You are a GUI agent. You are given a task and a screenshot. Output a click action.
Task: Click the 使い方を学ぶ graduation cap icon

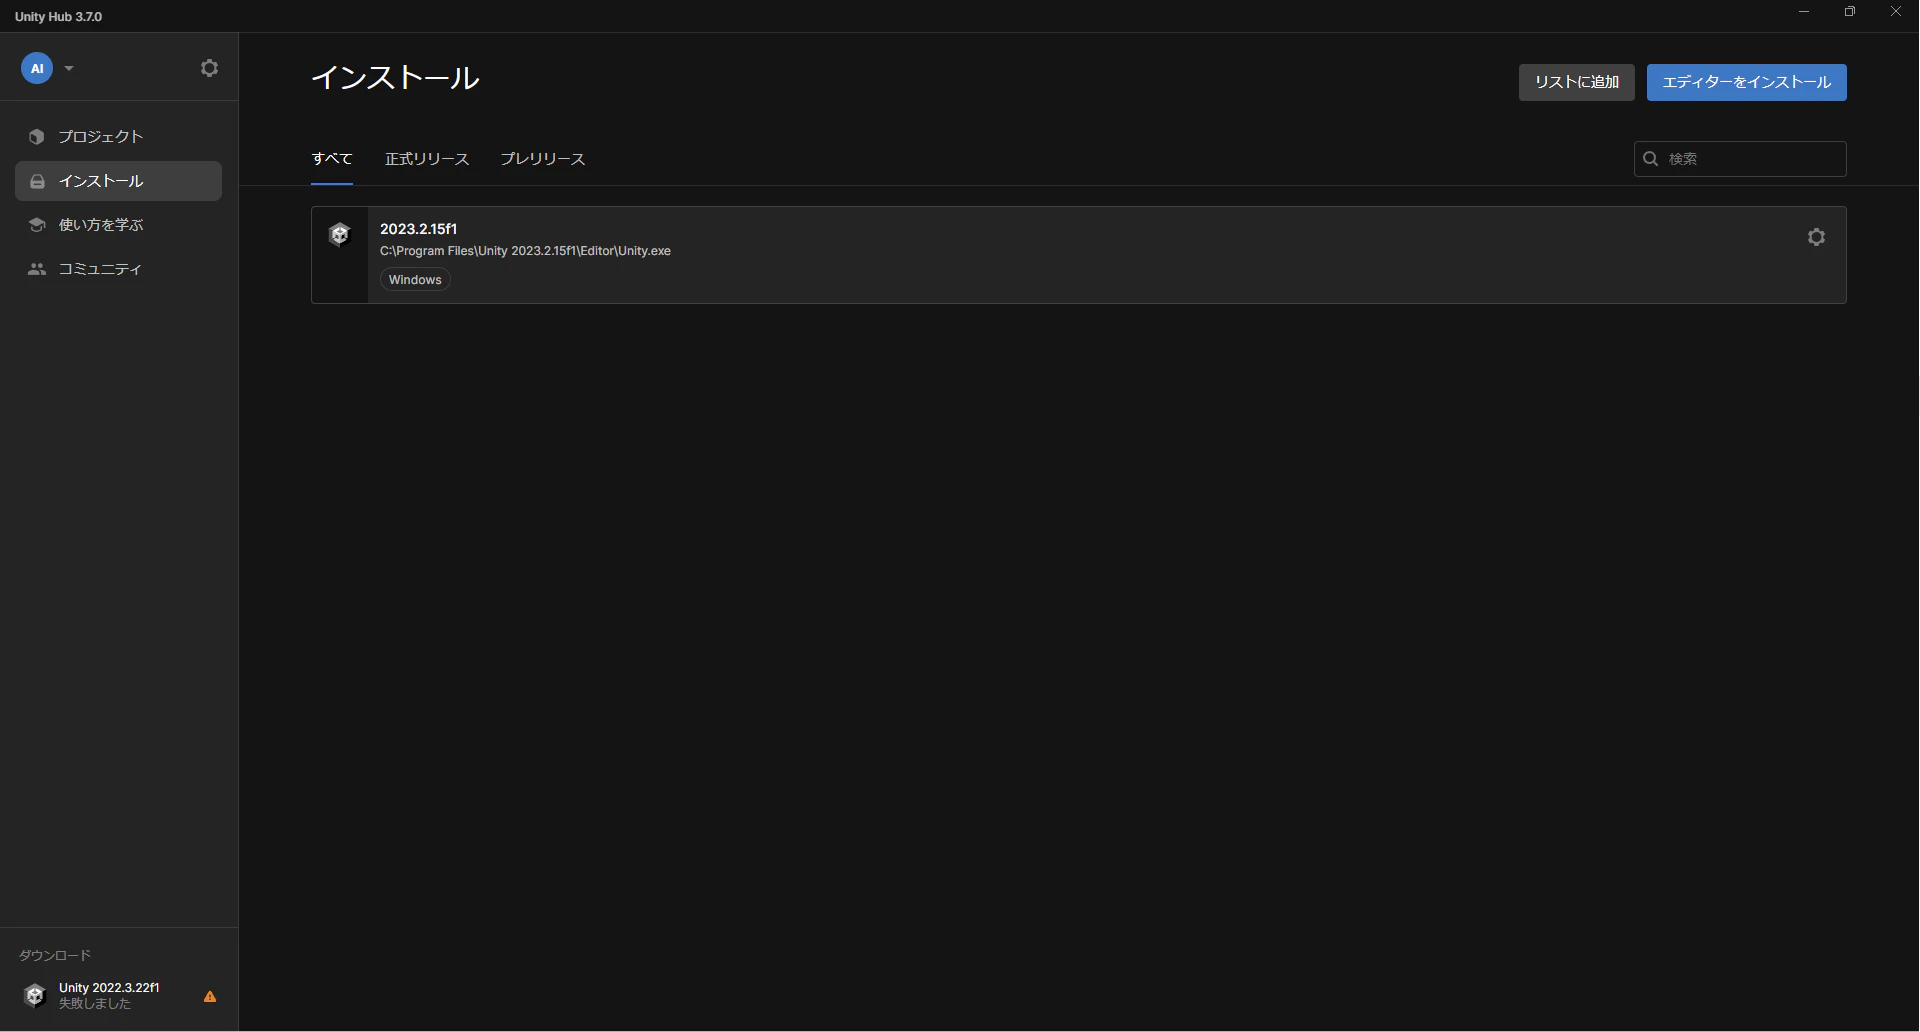pos(37,225)
